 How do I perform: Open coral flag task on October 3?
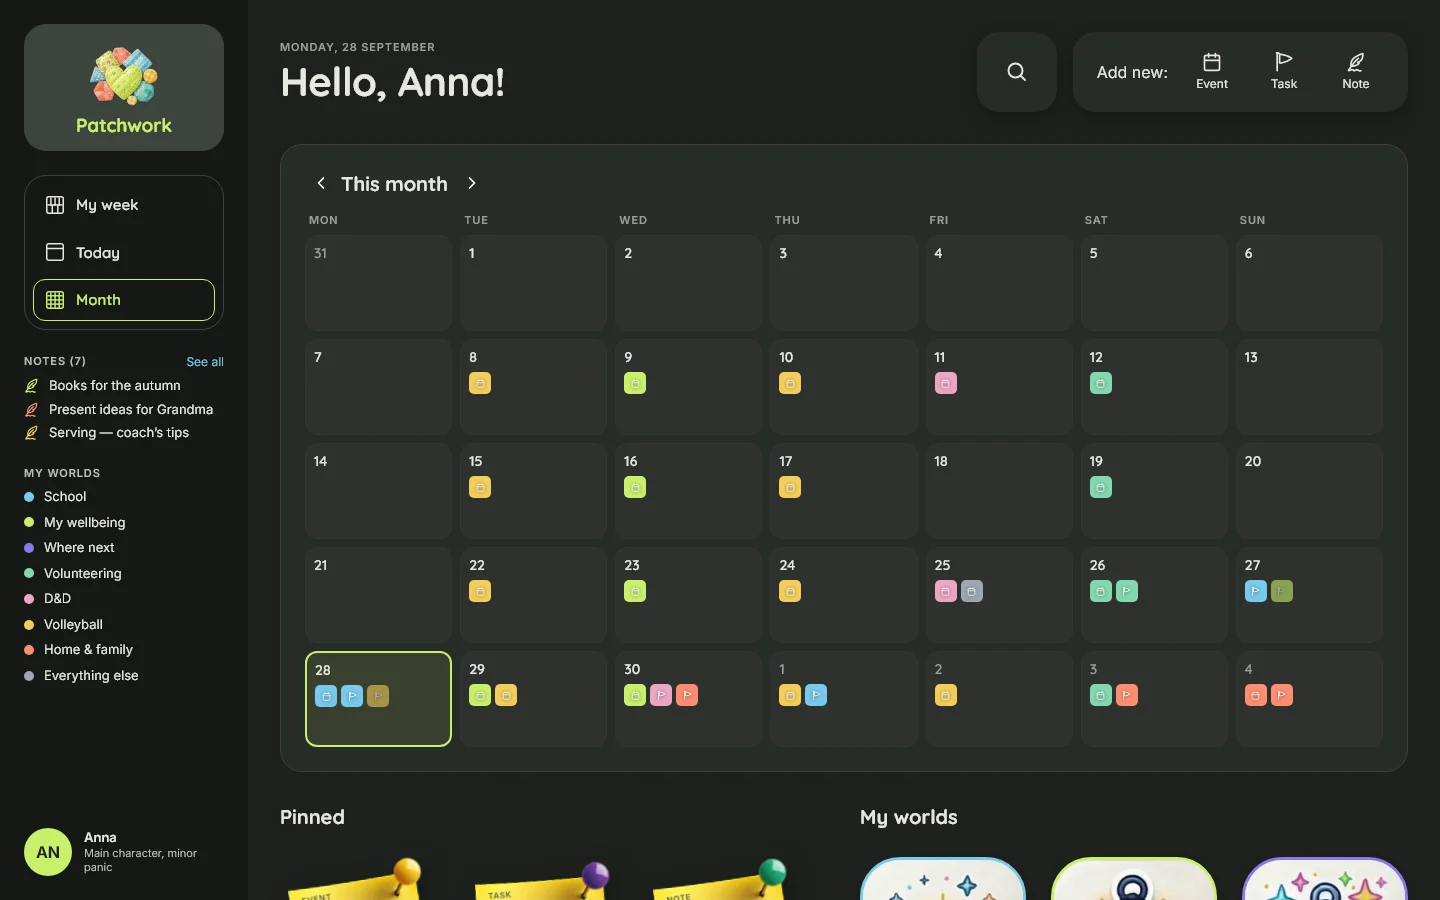pos(1127,695)
